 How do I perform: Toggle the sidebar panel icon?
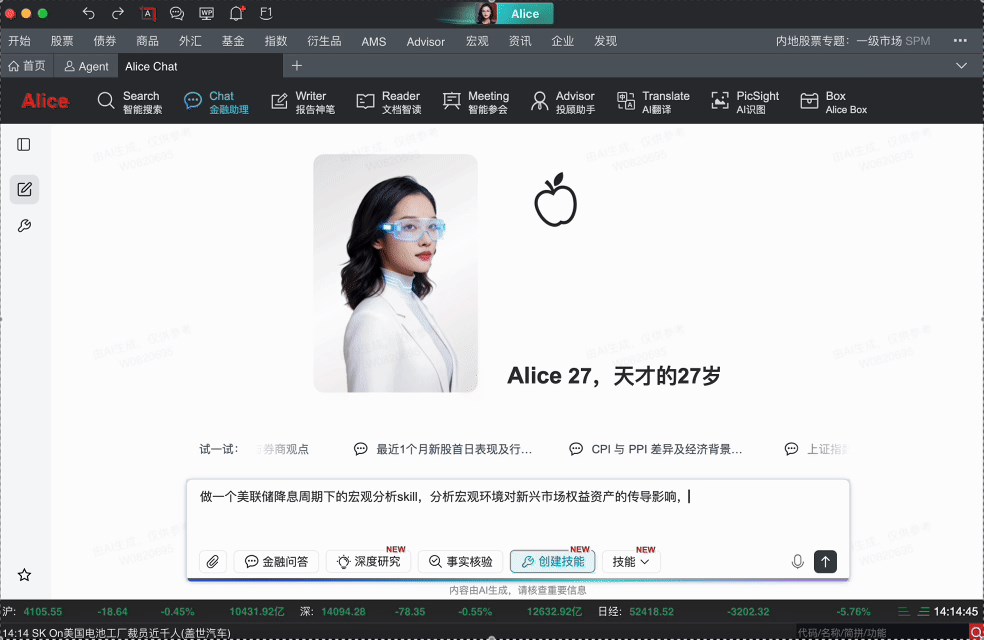[x=24, y=145]
